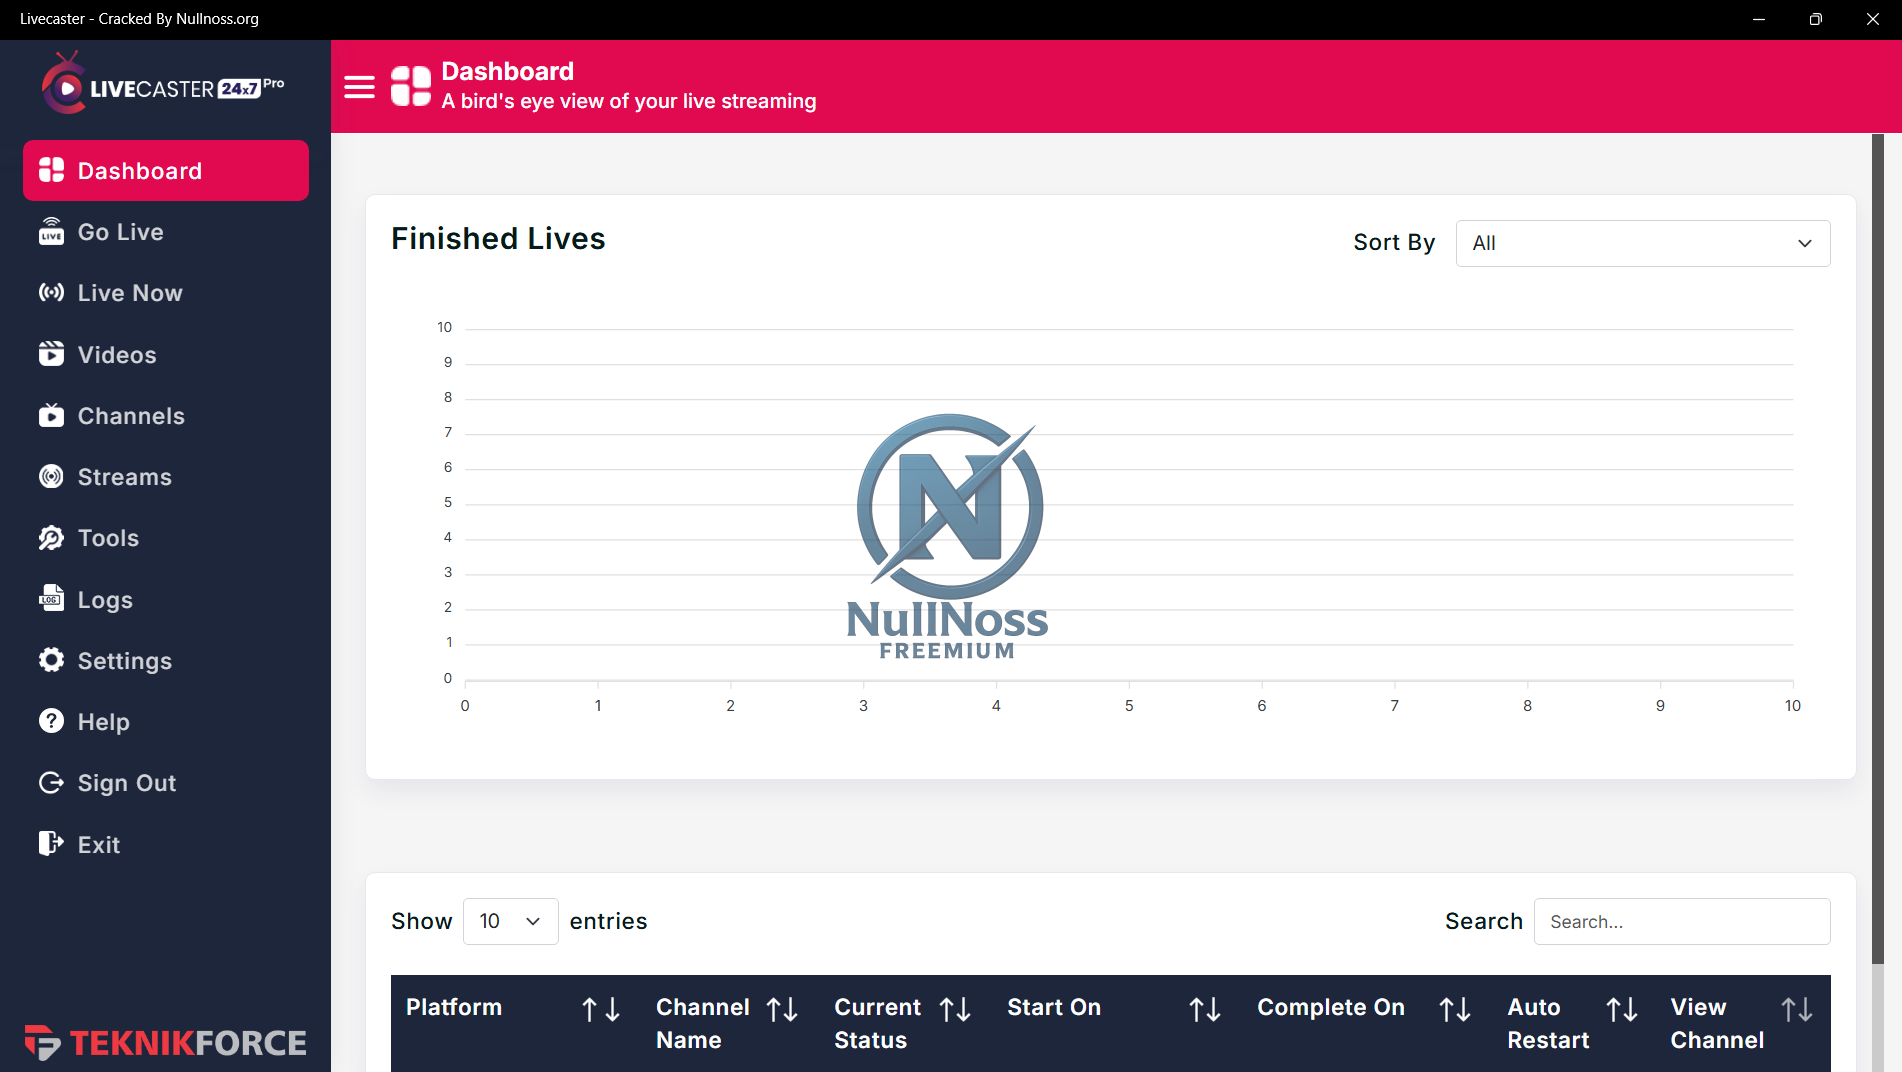
Task: Open the Help menu item
Action: pos(103,722)
